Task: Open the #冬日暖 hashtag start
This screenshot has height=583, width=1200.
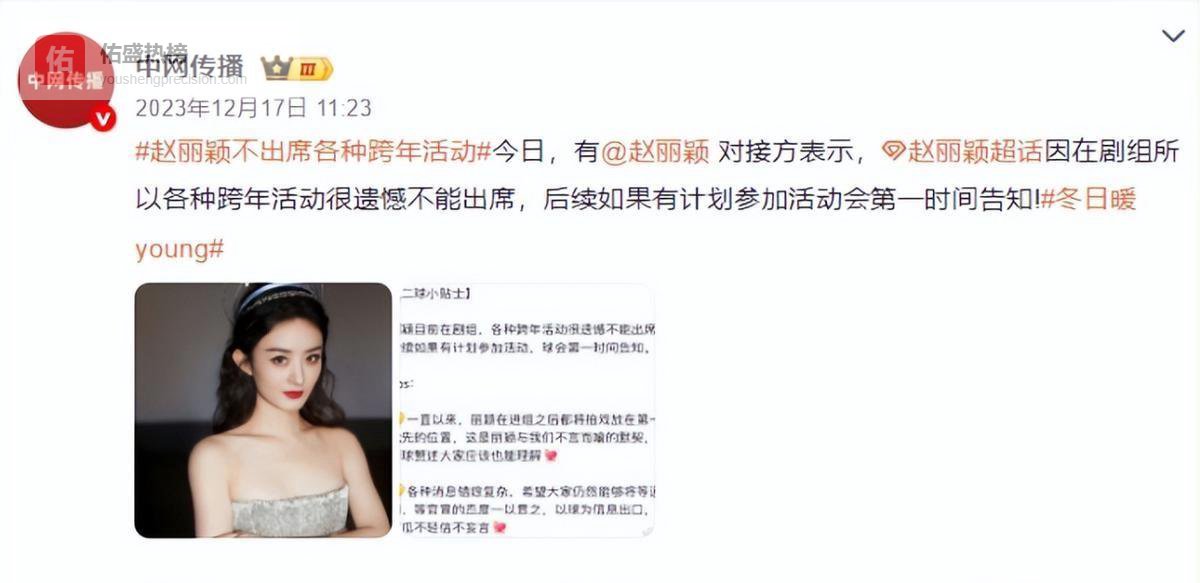Action: tap(1088, 200)
